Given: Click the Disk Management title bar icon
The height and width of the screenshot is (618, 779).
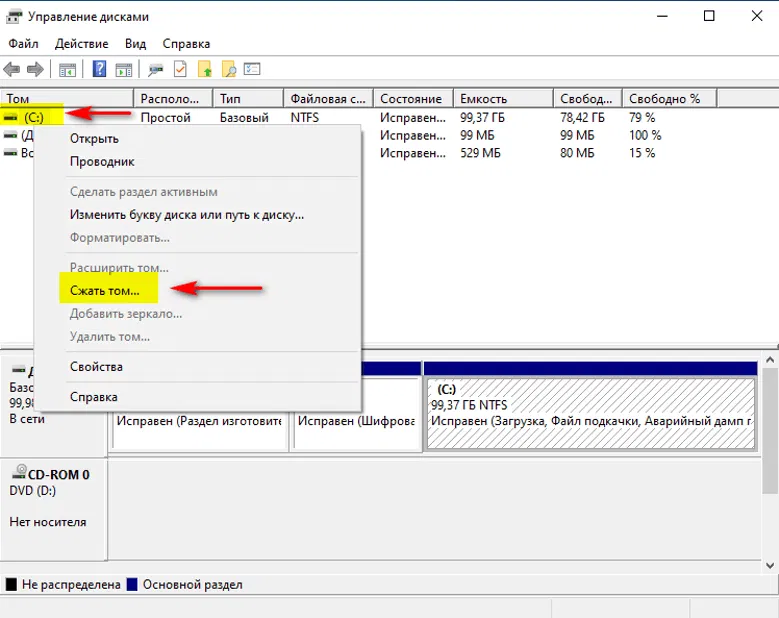Looking at the screenshot, I should coord(13,17).
